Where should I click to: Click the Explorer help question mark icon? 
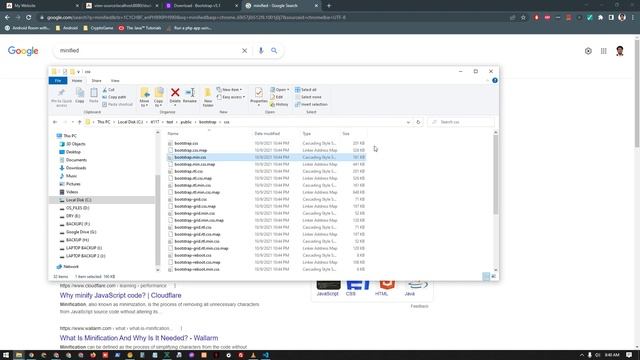pos(495,80)
